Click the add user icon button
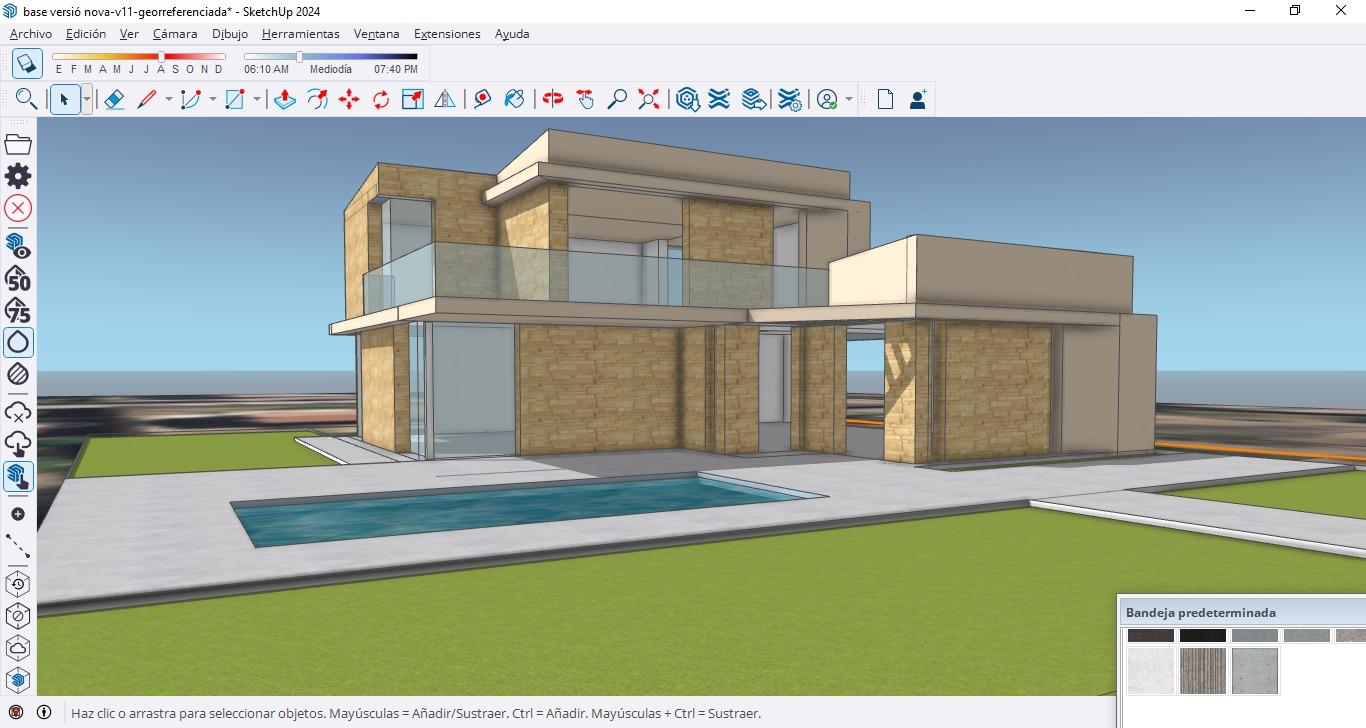This screenshot has height=728, width=1366. (917, 99)
